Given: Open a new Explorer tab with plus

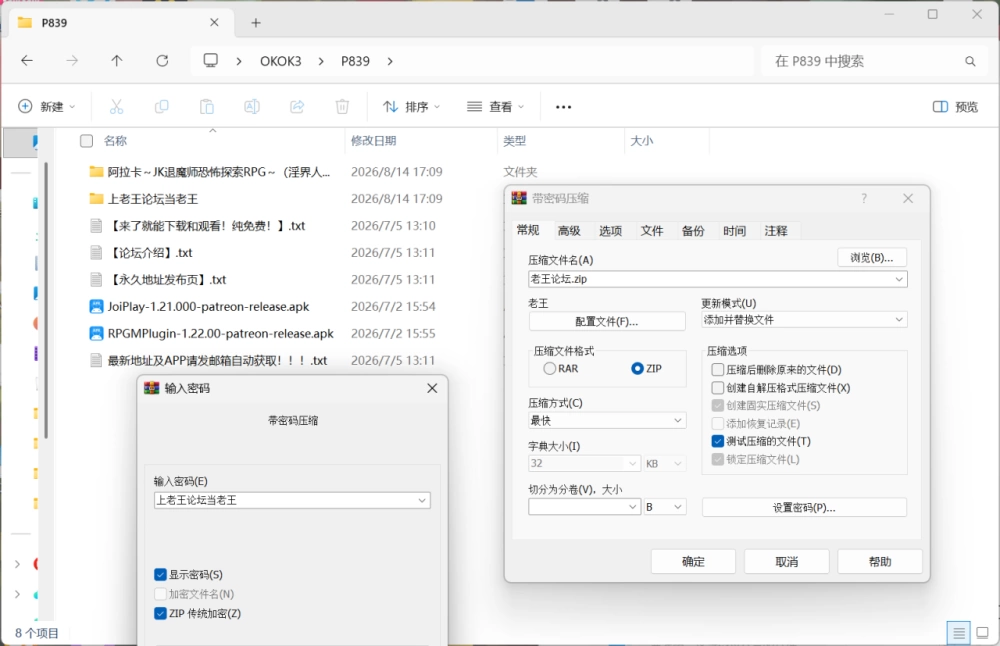Looking at the screenshot, I should pos(256,23).
